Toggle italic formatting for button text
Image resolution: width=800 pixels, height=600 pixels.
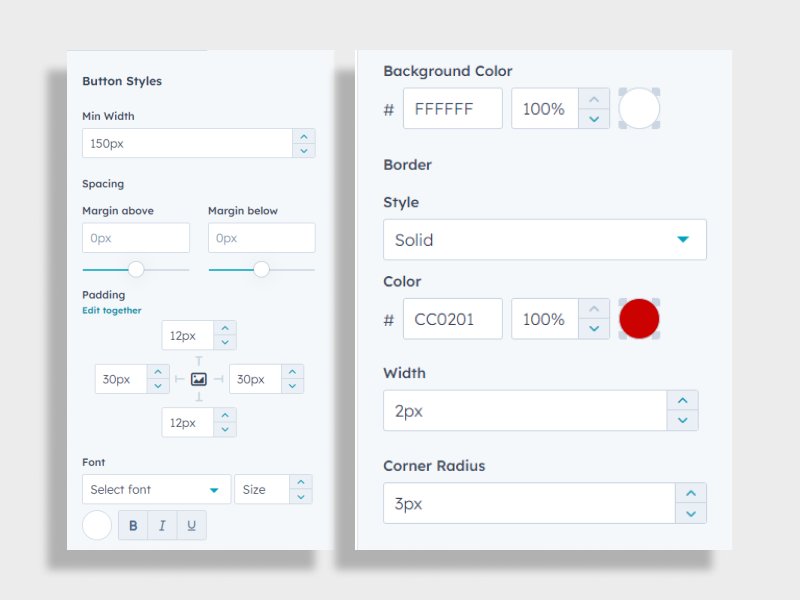pos(162,525)
